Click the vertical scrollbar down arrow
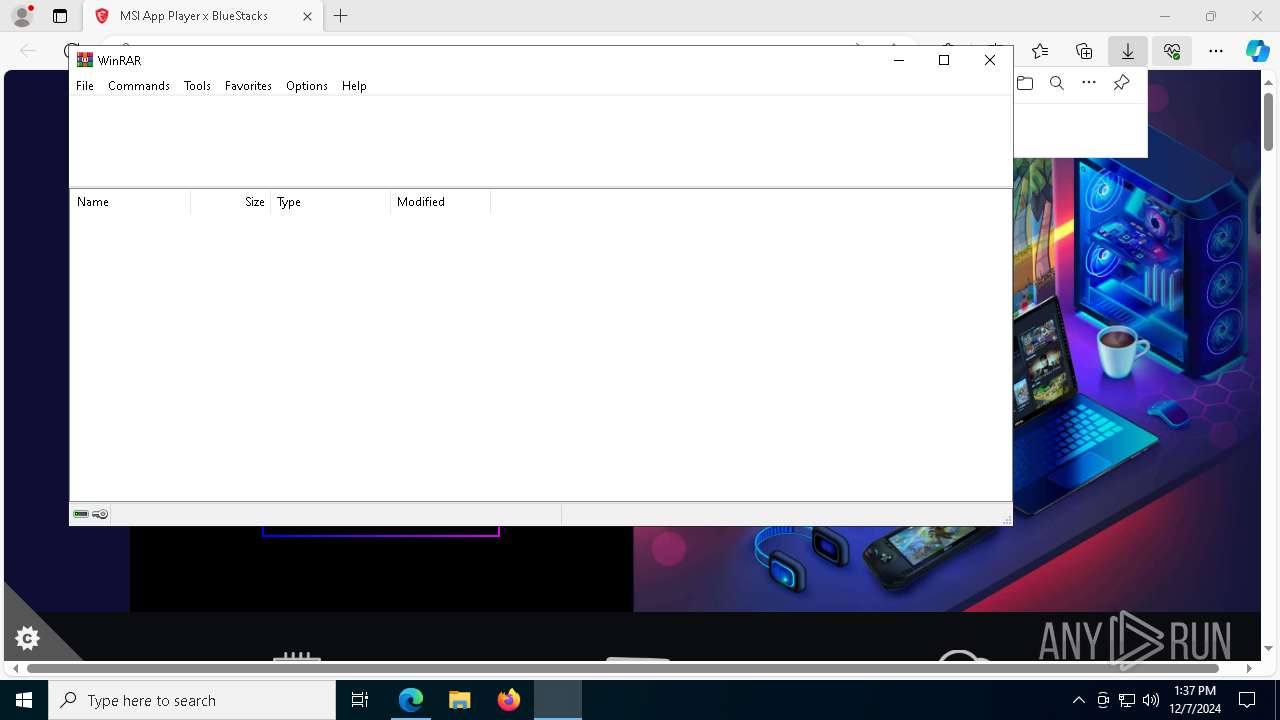 point(1268,649)
